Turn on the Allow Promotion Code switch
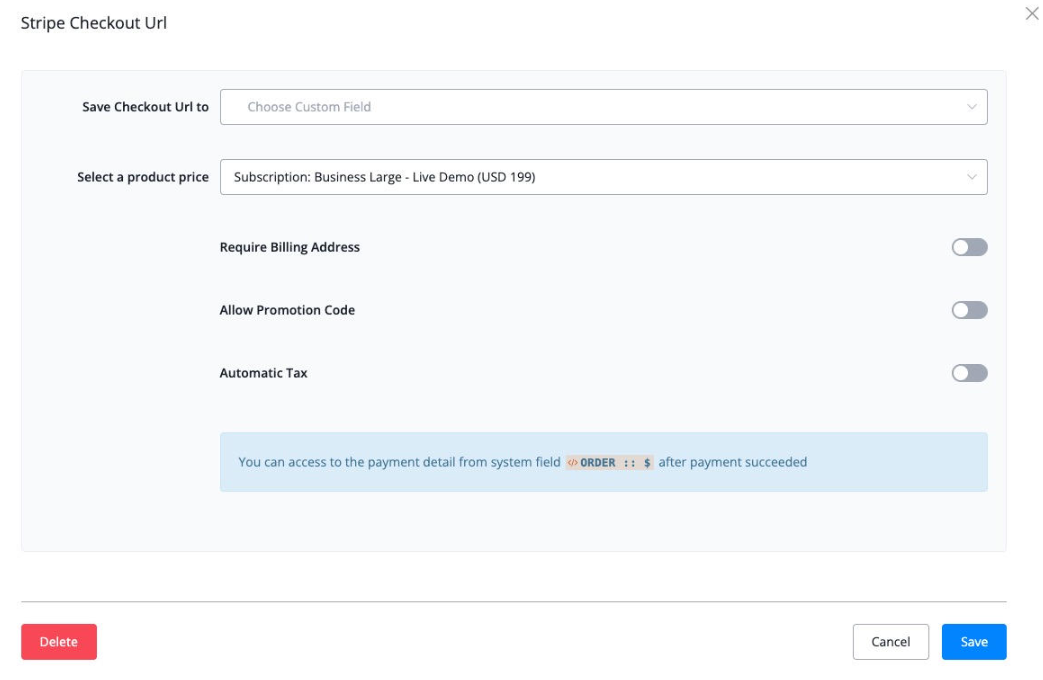 (x=969, y=310)
